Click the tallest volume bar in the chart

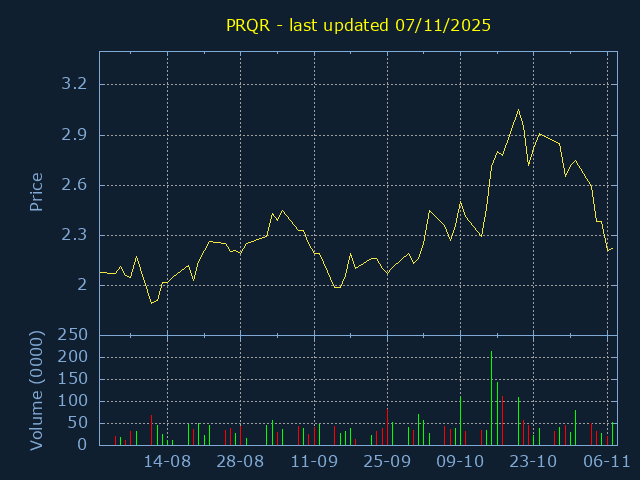491,398
